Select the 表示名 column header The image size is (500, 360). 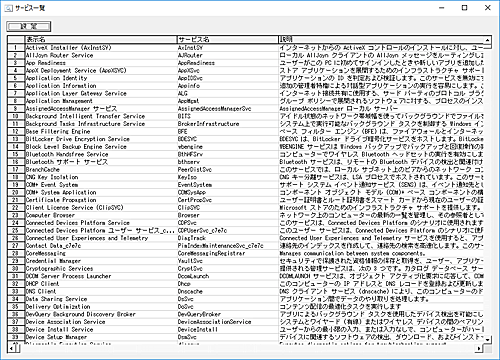pyautogui.click(x=101, y=40)
